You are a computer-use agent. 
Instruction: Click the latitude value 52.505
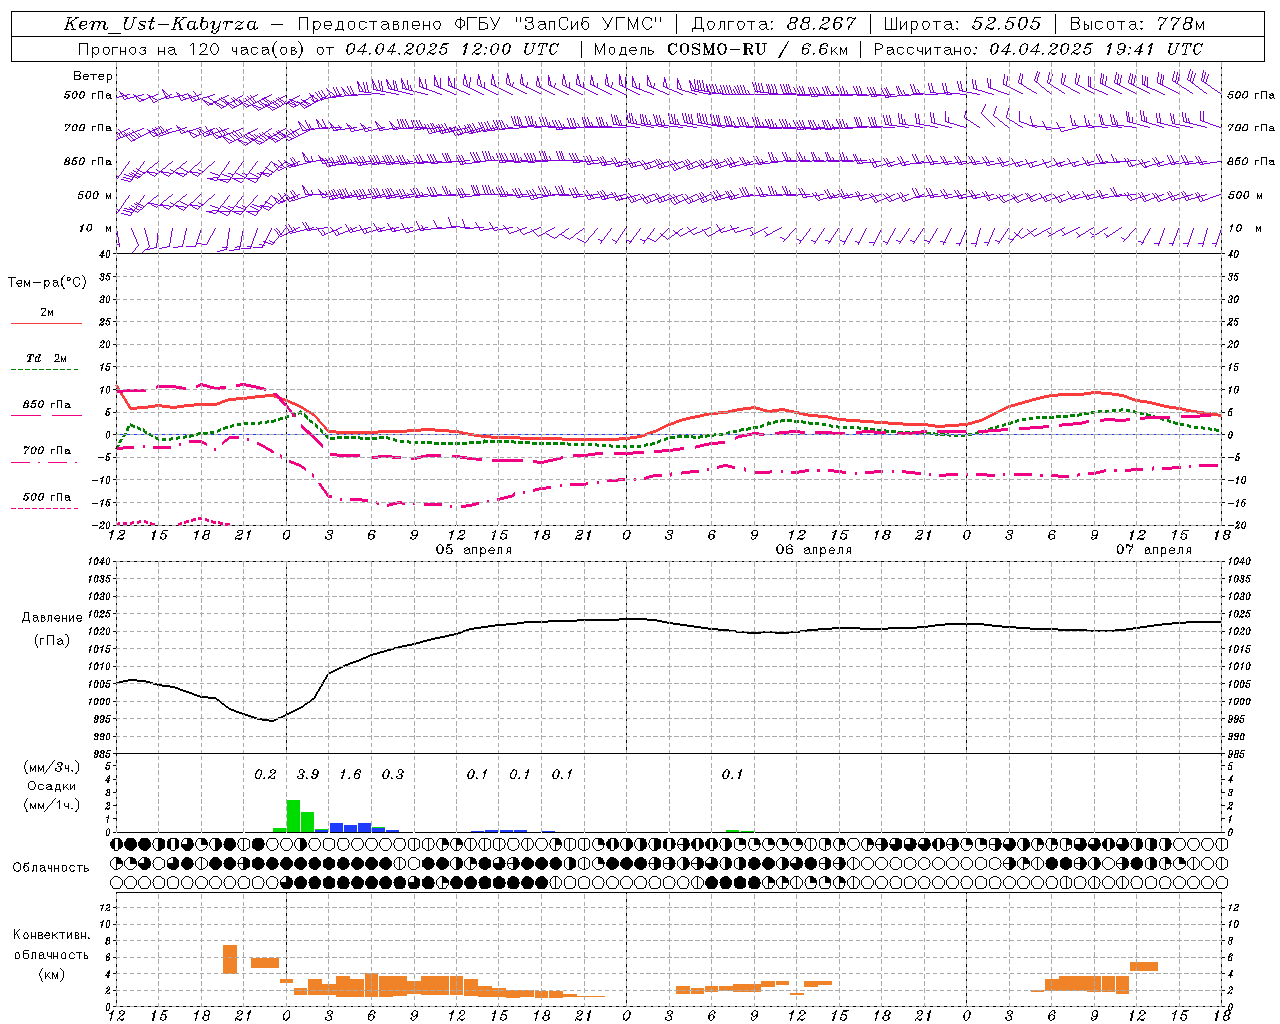click(x=1007, y=24)
